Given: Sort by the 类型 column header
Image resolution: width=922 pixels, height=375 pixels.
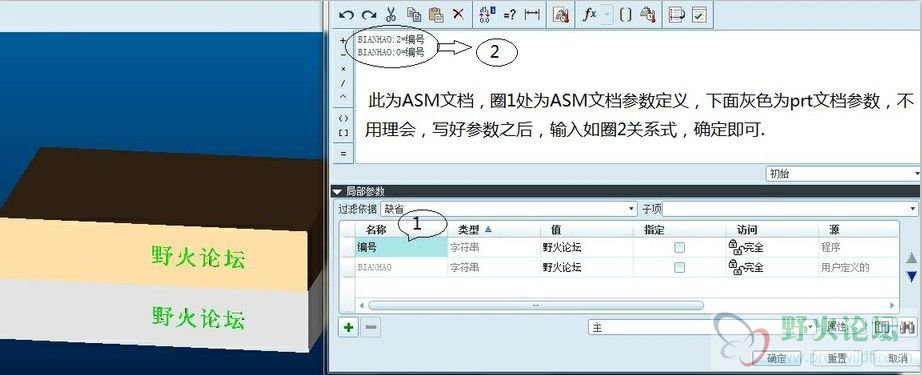Looking at the screenshot, I should click(494, 229).
